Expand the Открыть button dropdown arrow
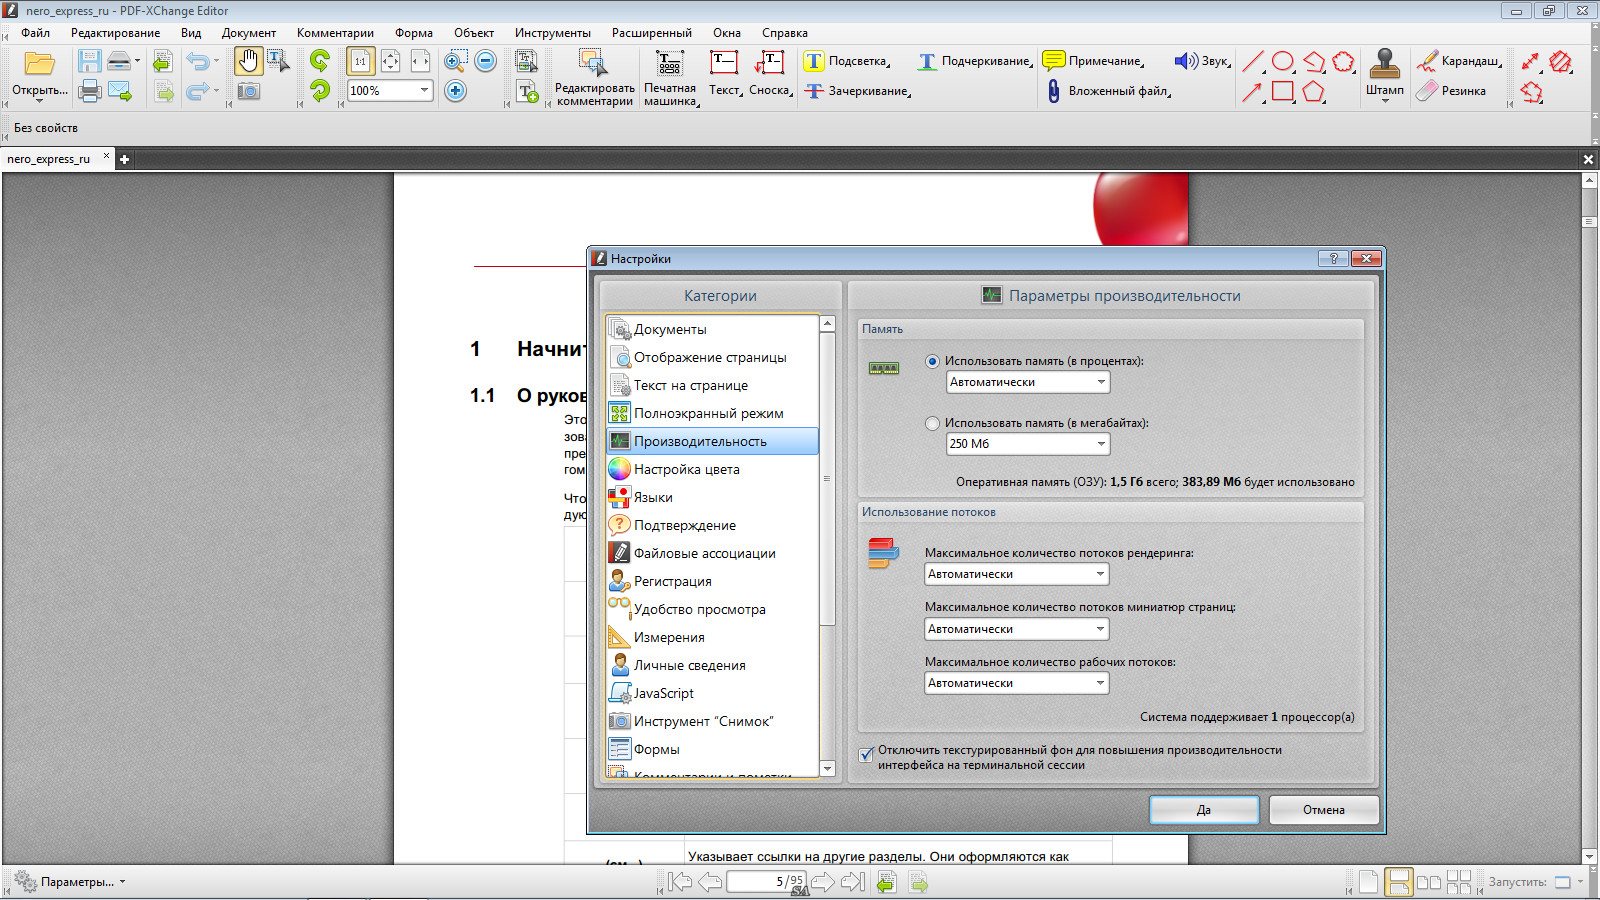Screen dimensions: 1600x900 tap(40, 102)
